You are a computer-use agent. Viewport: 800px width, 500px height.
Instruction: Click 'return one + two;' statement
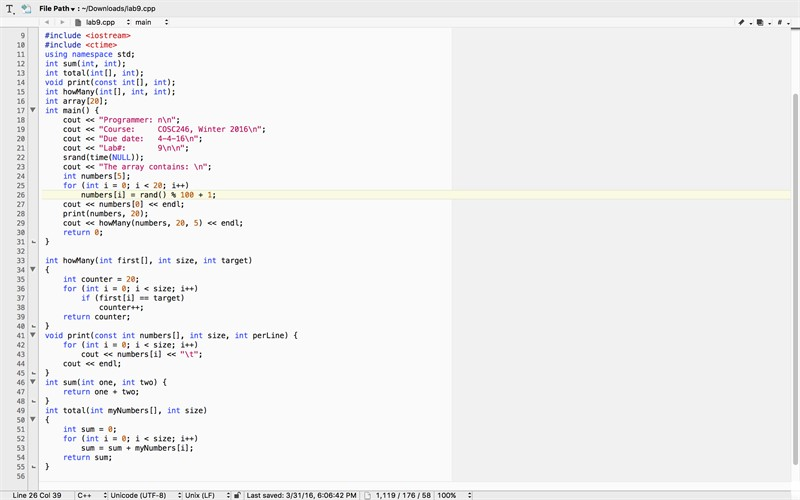[101, 392]
